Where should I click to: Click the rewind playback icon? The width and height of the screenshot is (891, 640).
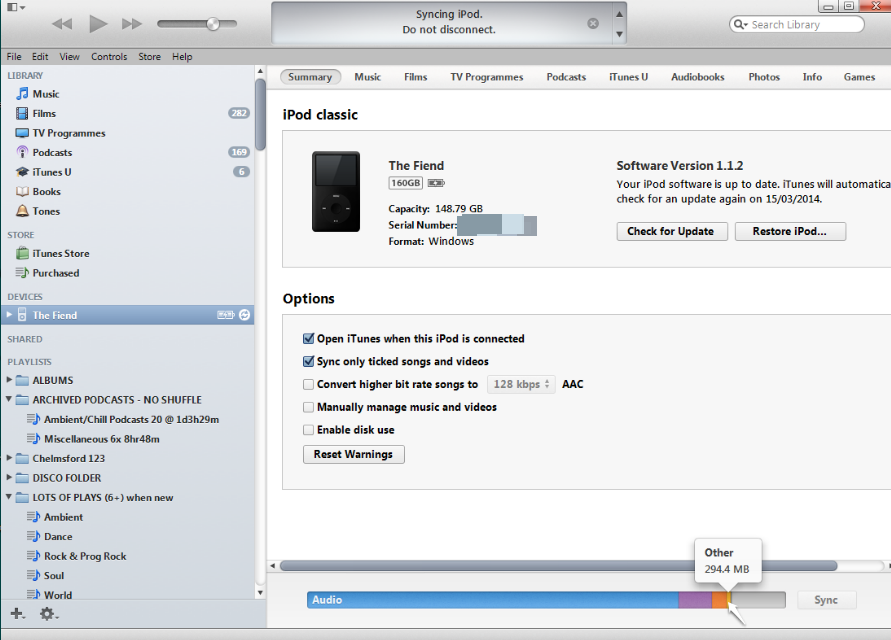[62, 24]
